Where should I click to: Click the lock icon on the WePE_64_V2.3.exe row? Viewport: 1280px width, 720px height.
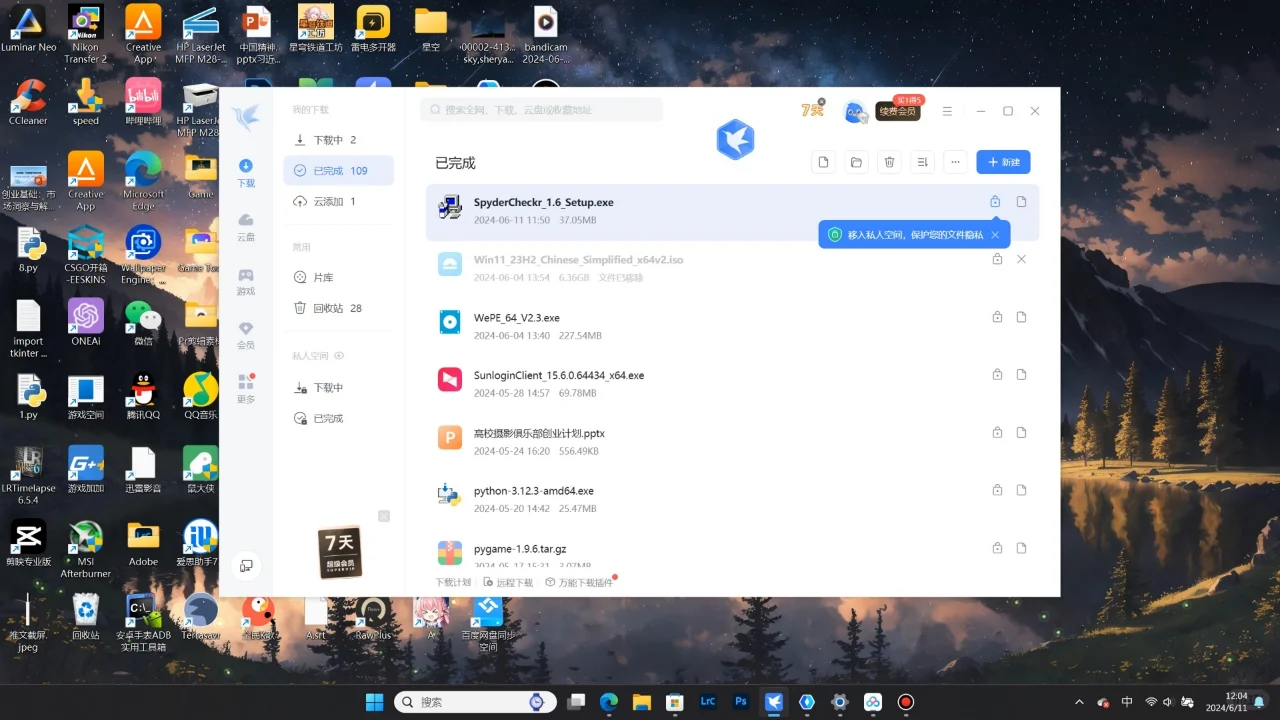(997, 317)
